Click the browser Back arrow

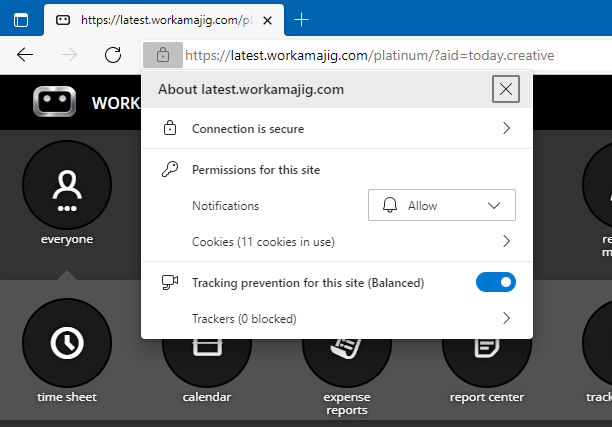pos(25,55)
